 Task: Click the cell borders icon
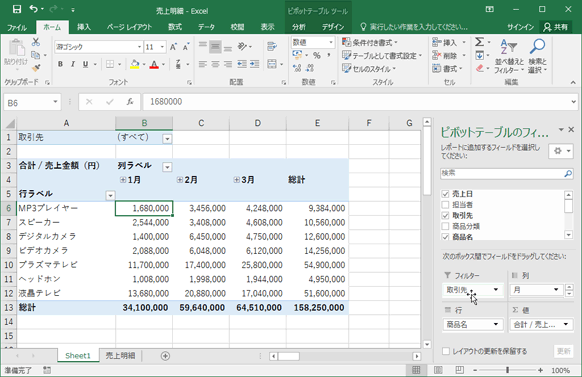pos(110,64)
